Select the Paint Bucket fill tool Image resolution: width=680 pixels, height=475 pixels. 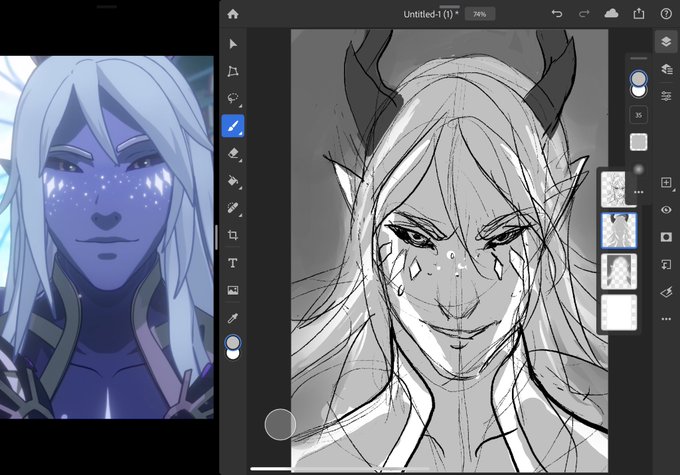233,181
